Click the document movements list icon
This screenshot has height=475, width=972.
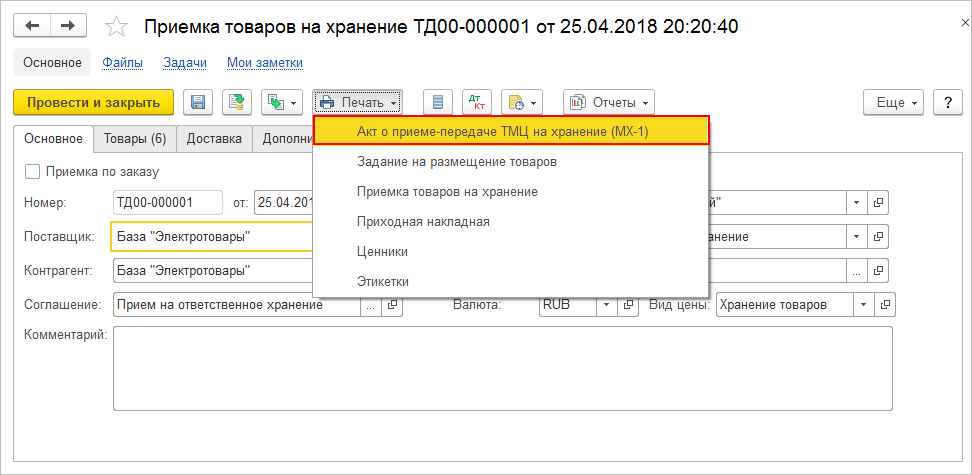click(x=436, y=102)
